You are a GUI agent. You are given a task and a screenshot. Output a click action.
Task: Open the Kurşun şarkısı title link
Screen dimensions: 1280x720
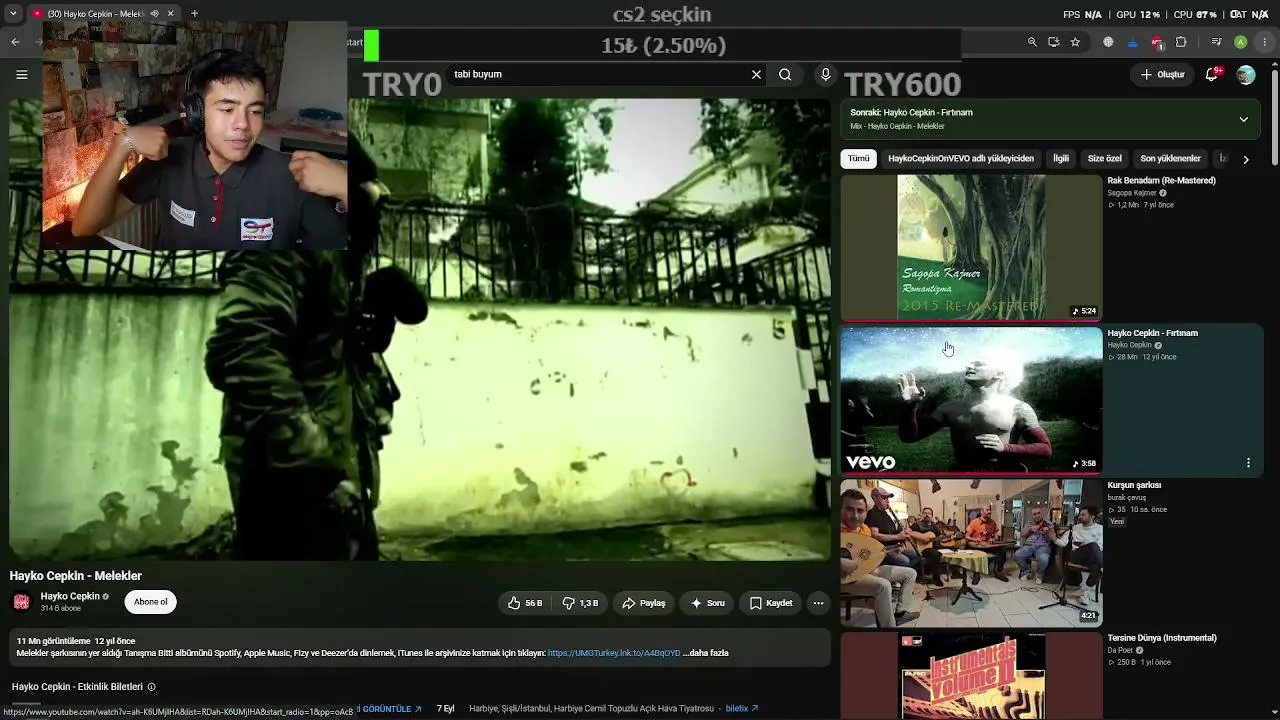(1134, 485)
